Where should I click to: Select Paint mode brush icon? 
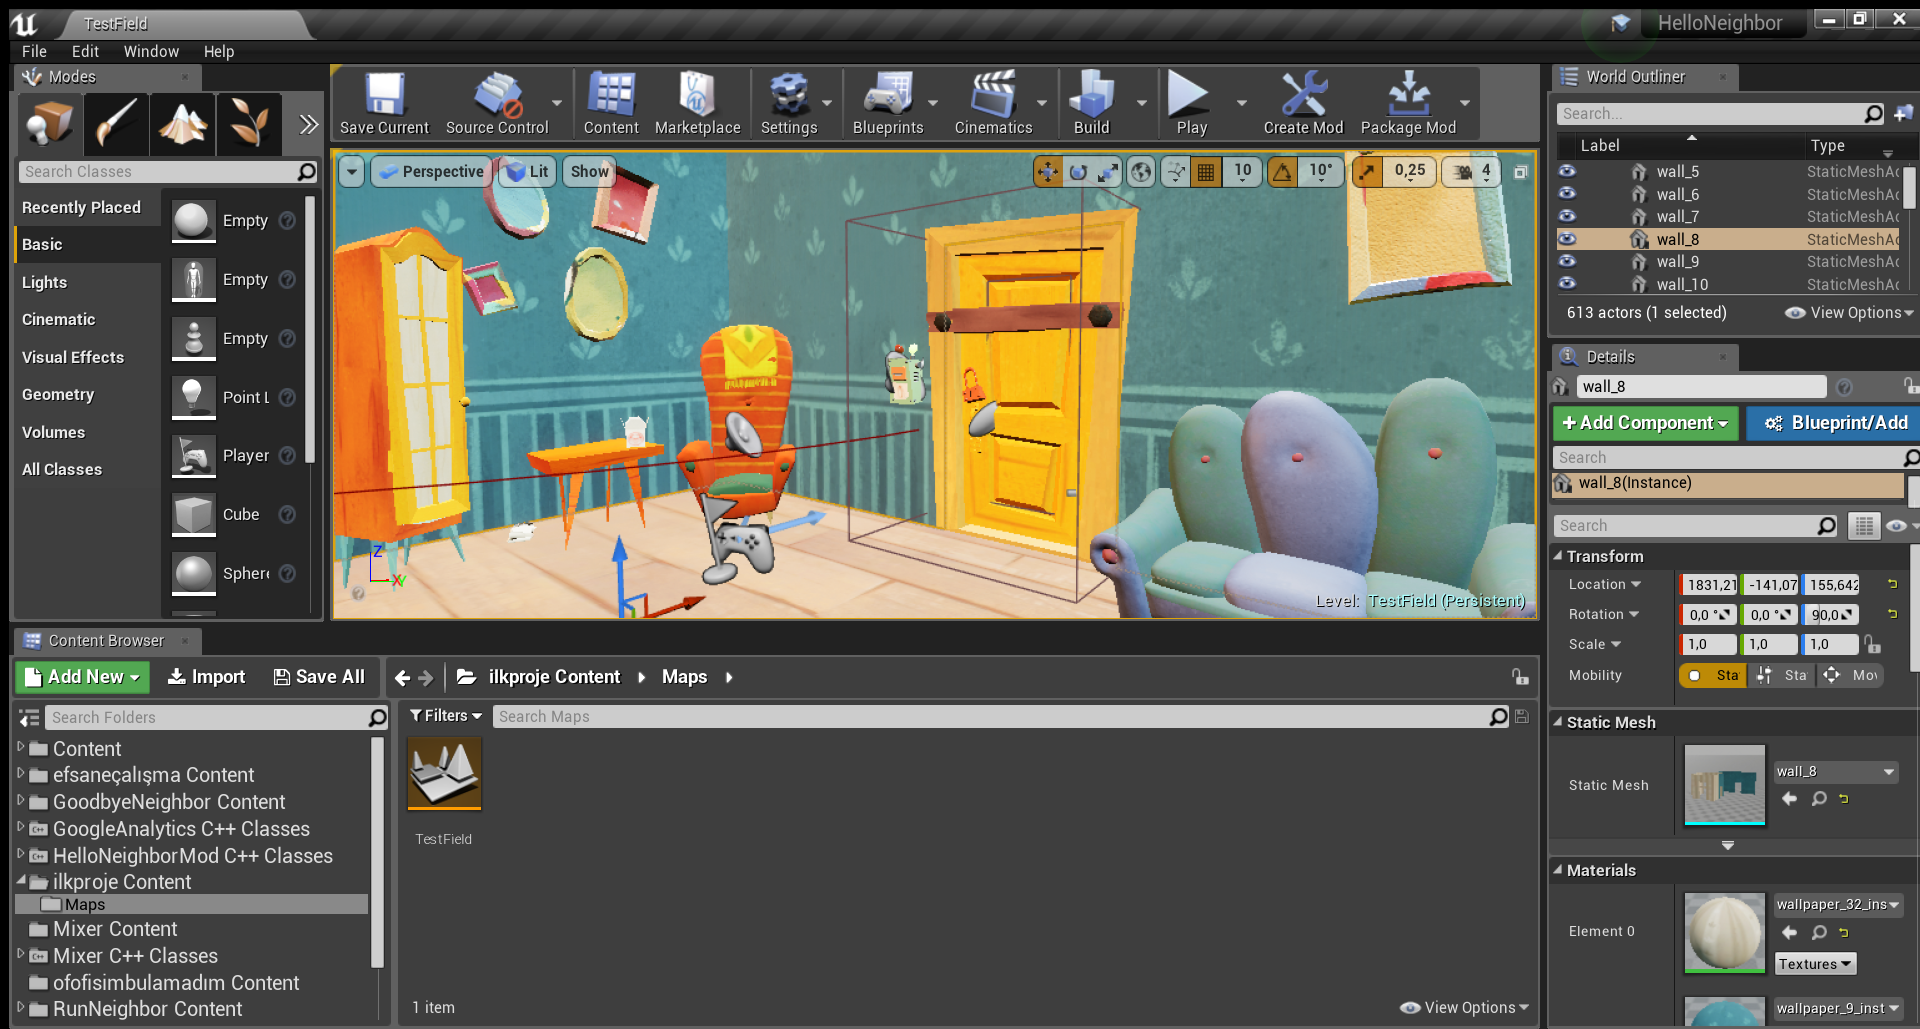(116, 124)
